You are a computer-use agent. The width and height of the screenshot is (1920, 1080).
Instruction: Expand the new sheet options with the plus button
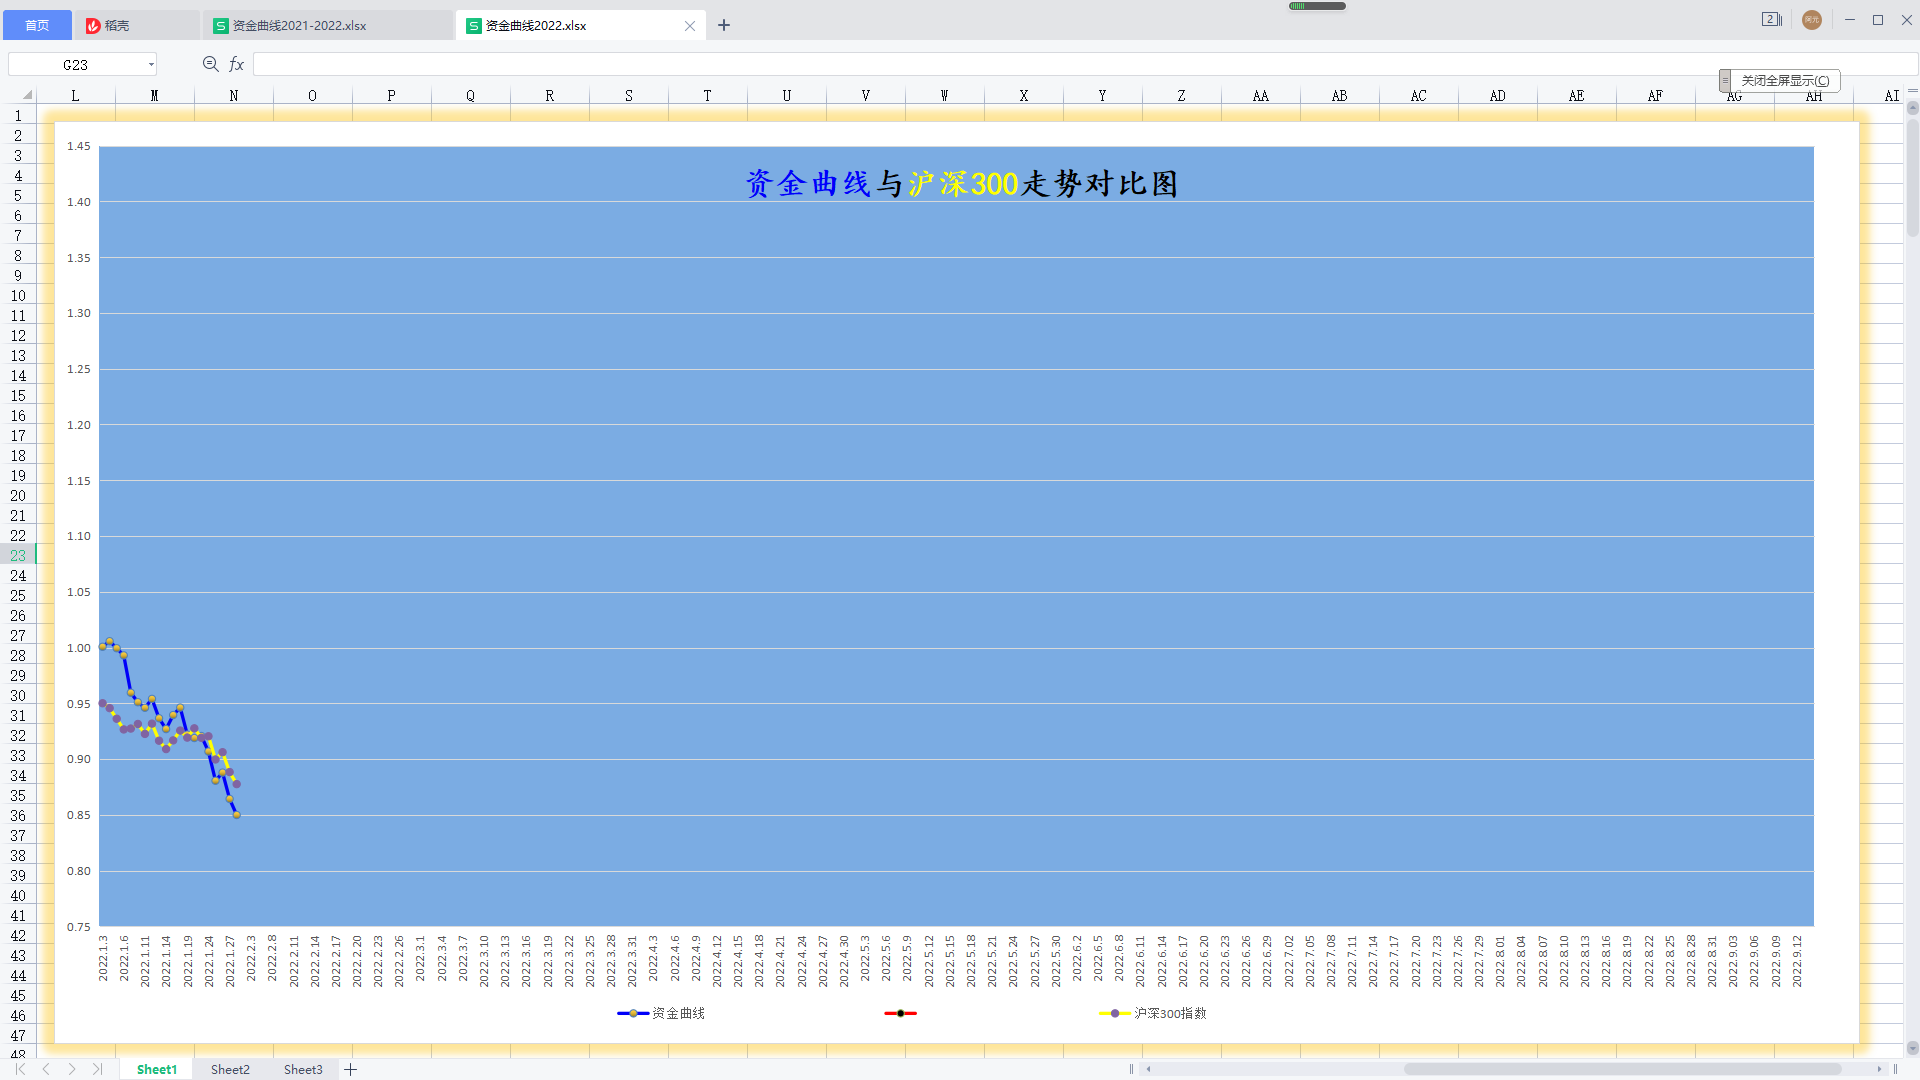351,1069
